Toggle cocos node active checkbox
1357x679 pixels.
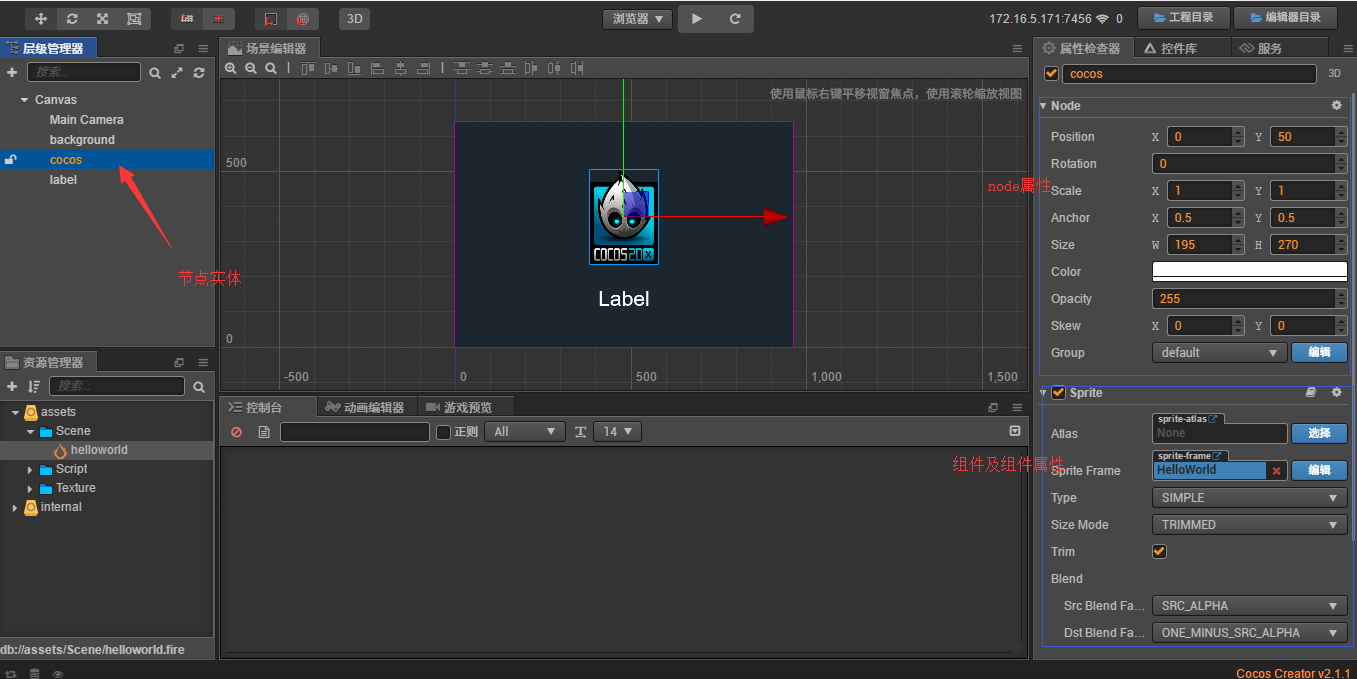pos(1051,73)
